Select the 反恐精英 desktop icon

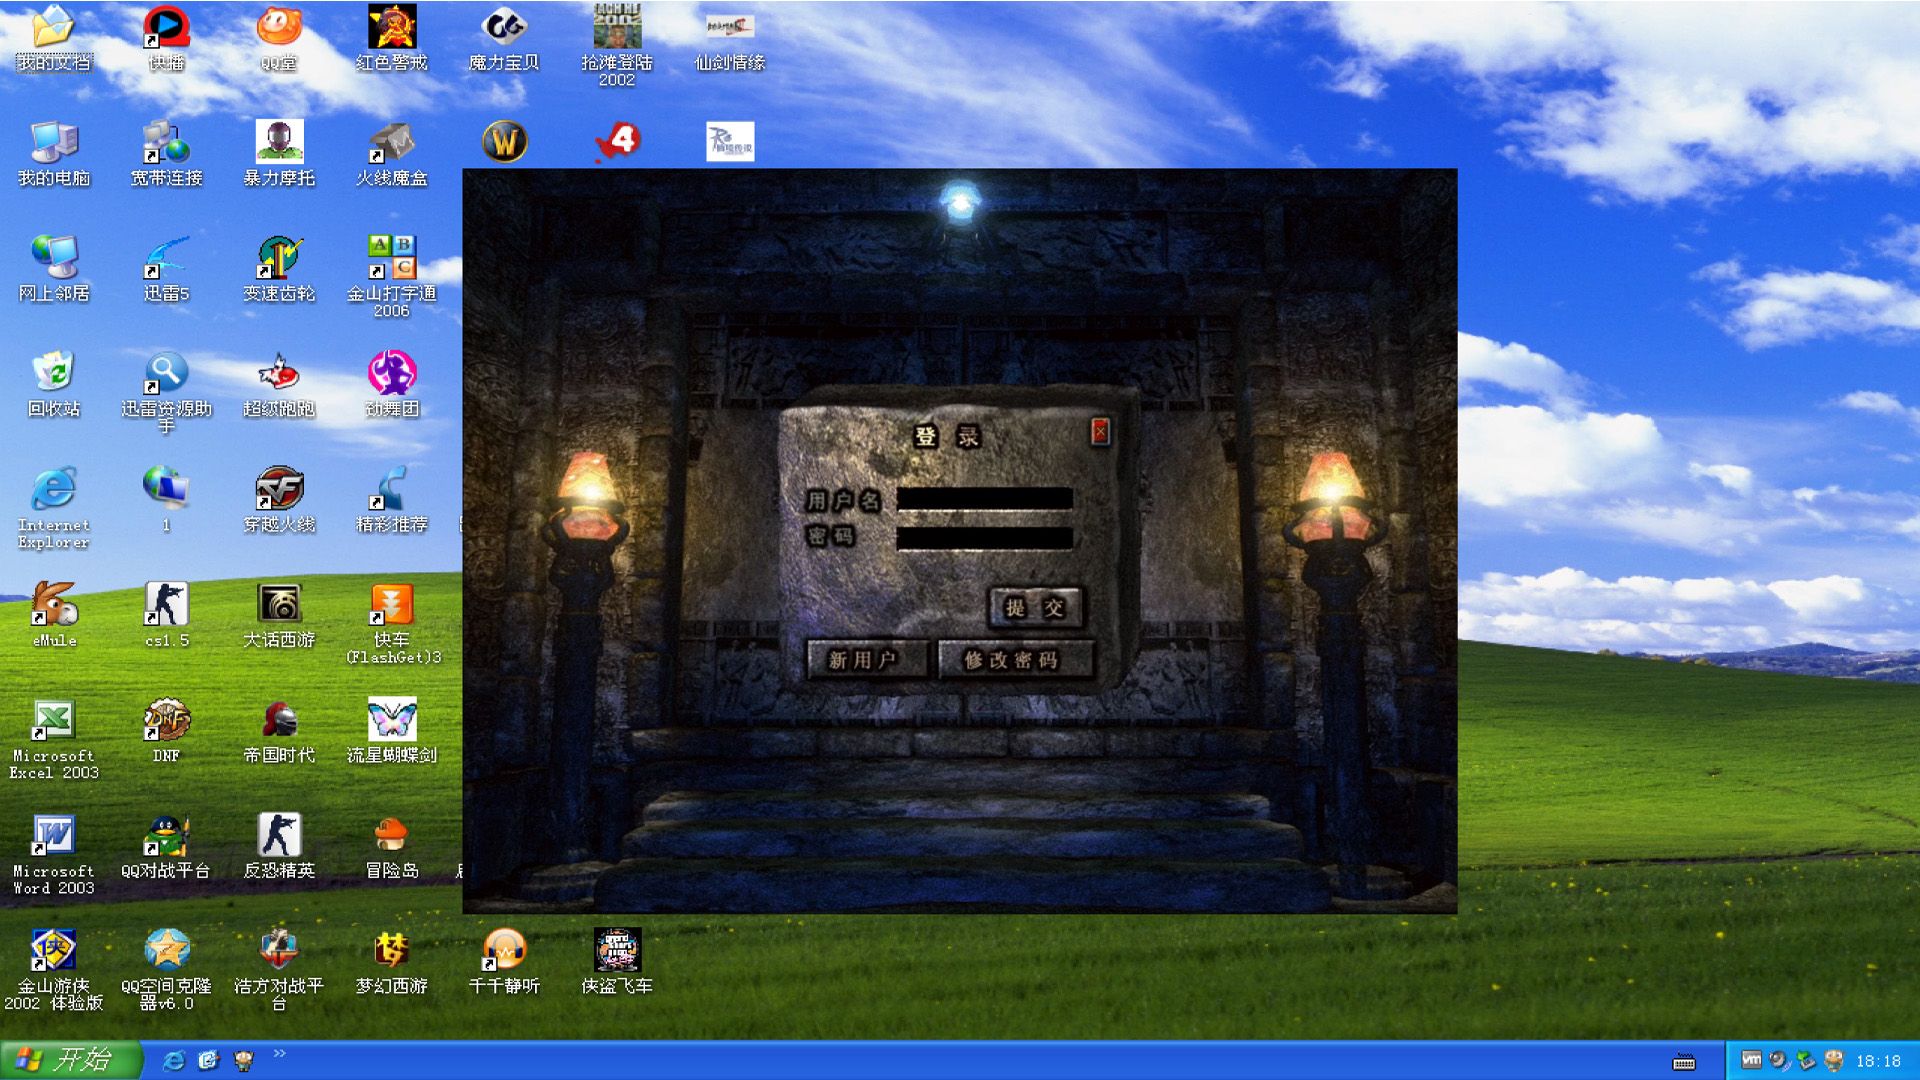(x=279, y=846)
